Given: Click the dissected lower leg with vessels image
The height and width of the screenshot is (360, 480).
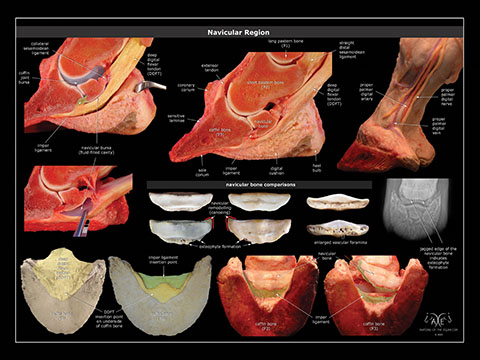Looking at the screenshot, I should click(401, 104).
